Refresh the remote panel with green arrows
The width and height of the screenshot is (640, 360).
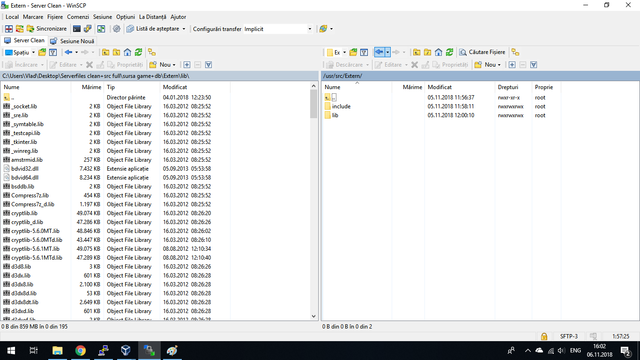(x=449, y=53)
